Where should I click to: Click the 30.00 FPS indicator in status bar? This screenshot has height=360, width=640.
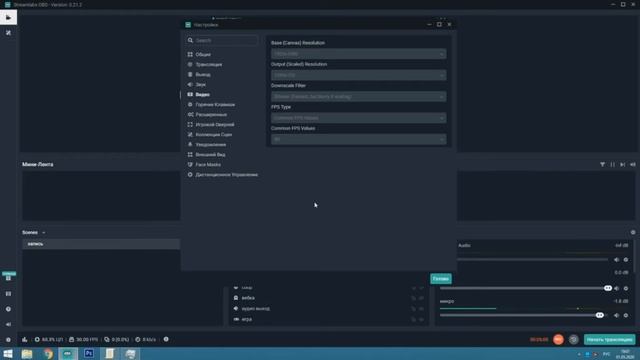coord(84,340)
